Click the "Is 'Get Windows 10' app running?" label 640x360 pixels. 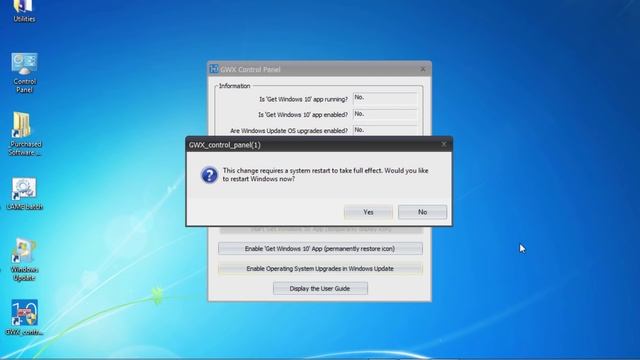[304, 99]
